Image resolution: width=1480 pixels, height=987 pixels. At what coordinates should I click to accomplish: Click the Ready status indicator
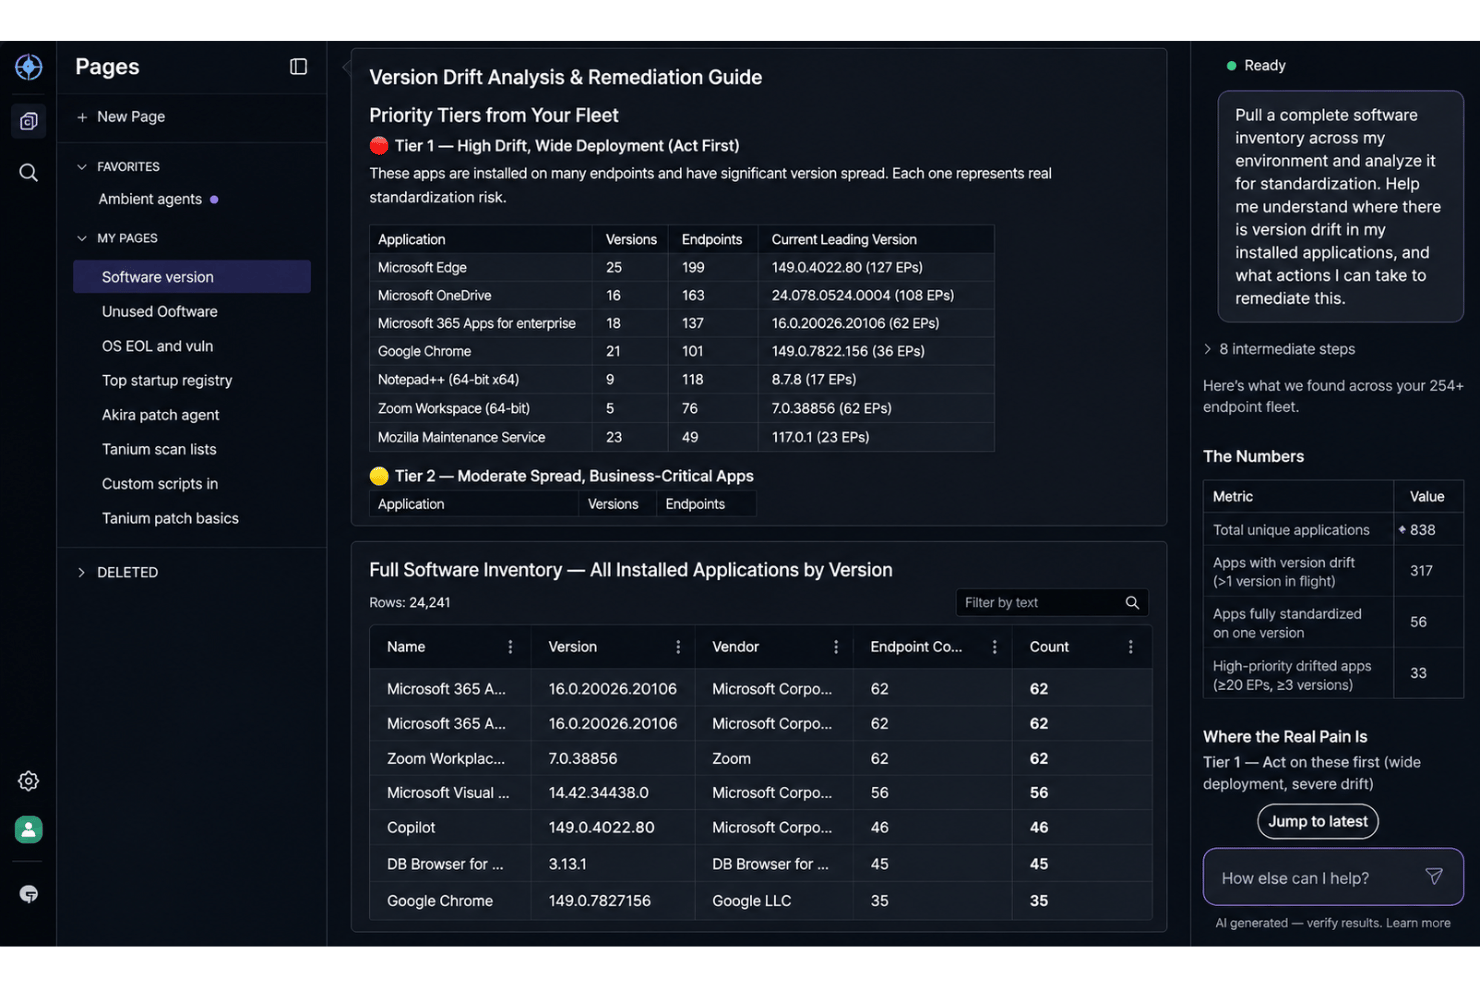tap(1256, 65)
